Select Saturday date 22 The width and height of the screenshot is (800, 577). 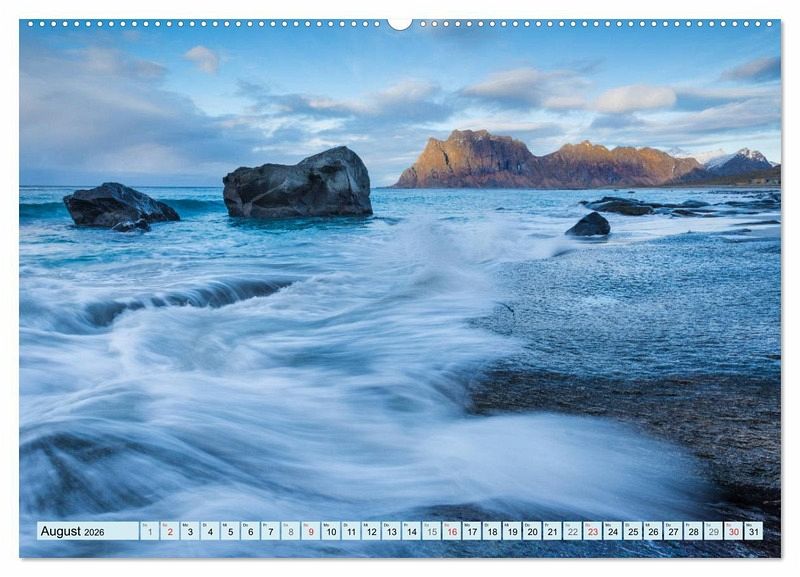point(572,531)
